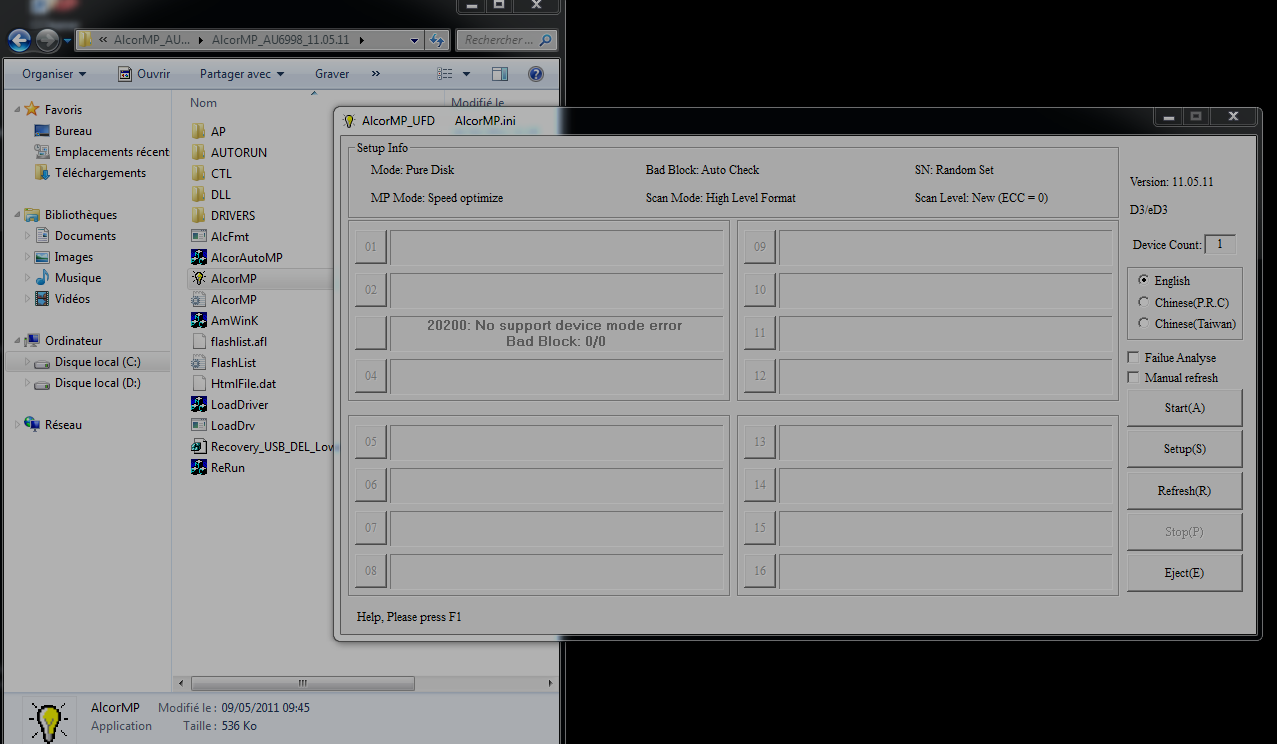The width and height of the screenshot is (1277, 744).
Task: Click the Setup(S) button
Action: point(1184,449)
